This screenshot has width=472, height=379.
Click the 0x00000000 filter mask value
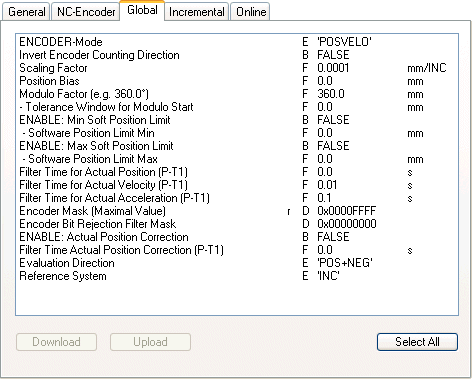(x=347, y=224)
